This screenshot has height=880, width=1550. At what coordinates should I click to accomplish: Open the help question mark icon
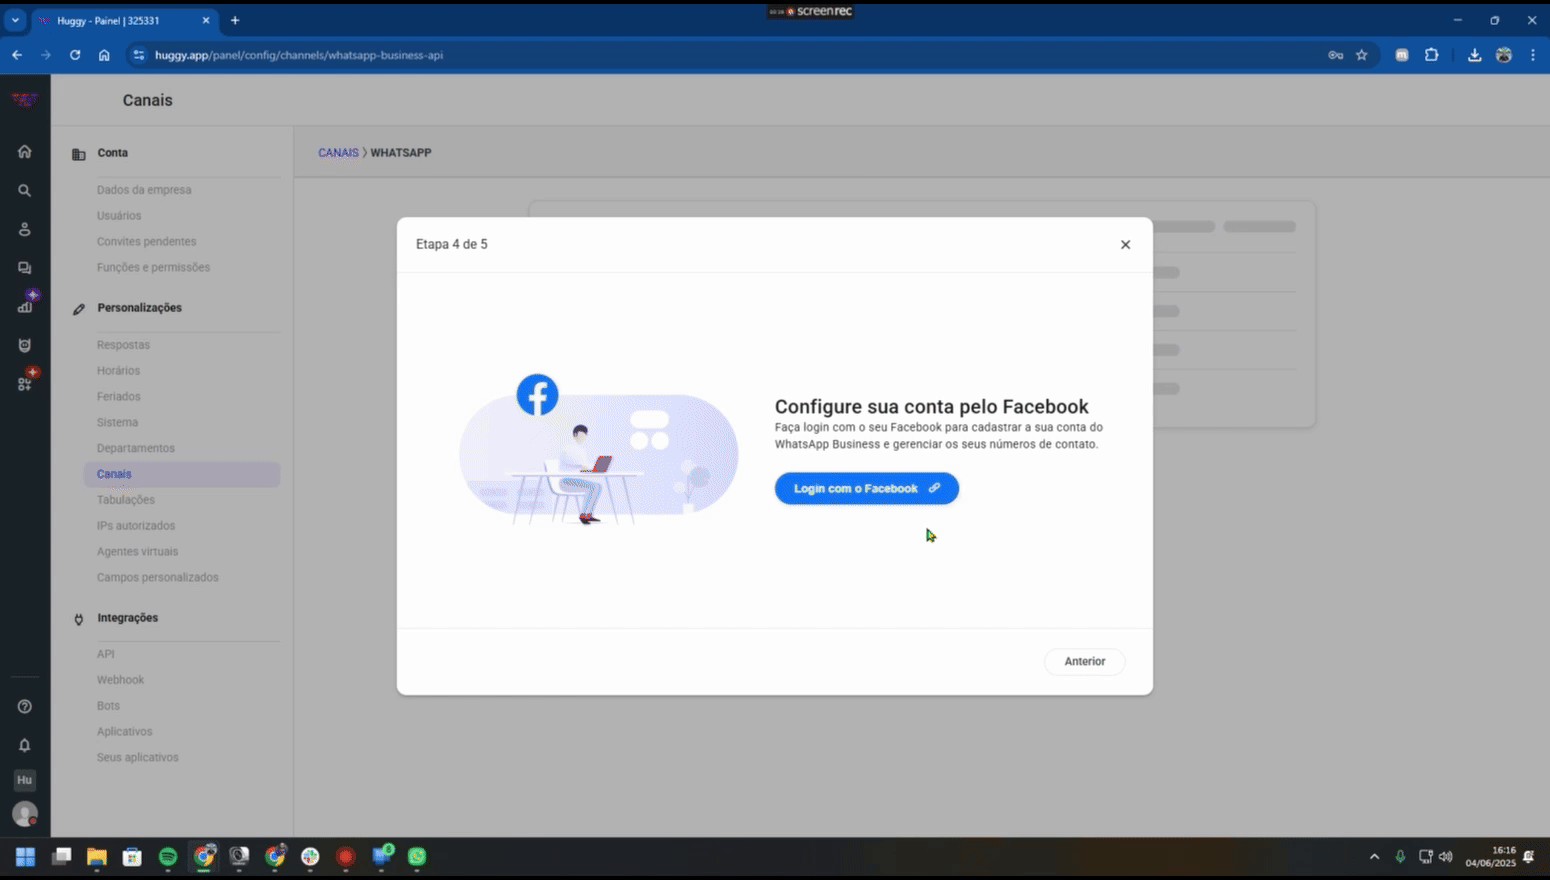click(x=25, y=707)
